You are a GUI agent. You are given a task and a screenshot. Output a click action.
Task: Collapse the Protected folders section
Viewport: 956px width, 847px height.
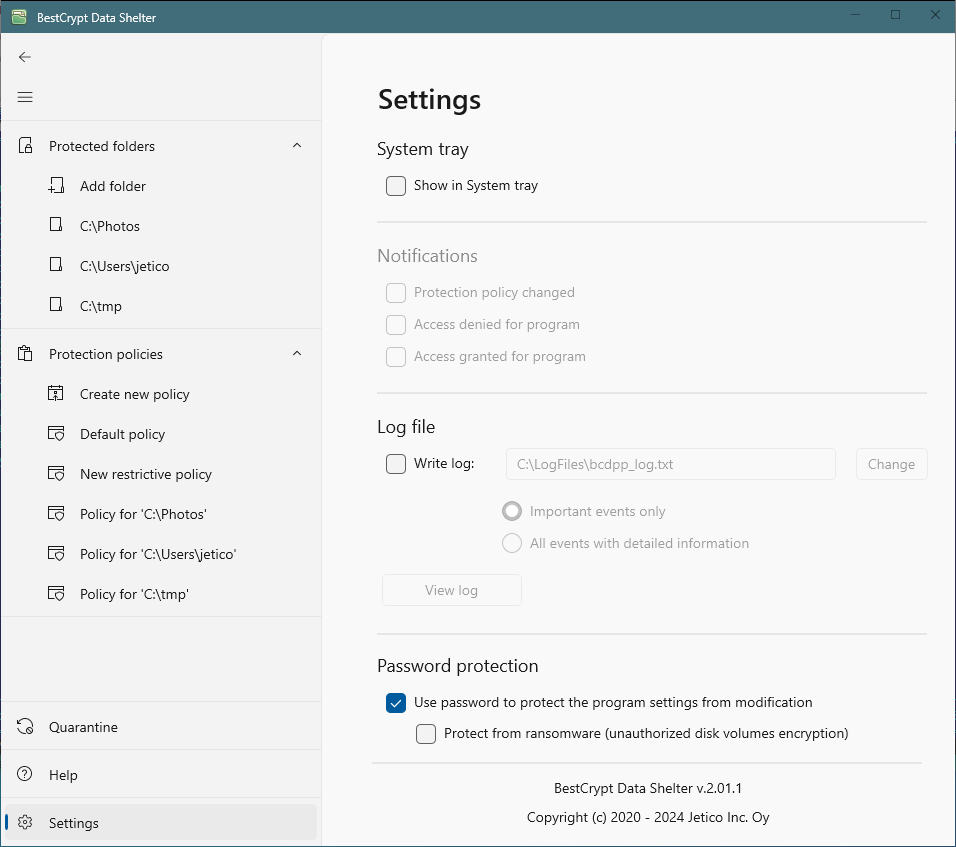(297, 146)
